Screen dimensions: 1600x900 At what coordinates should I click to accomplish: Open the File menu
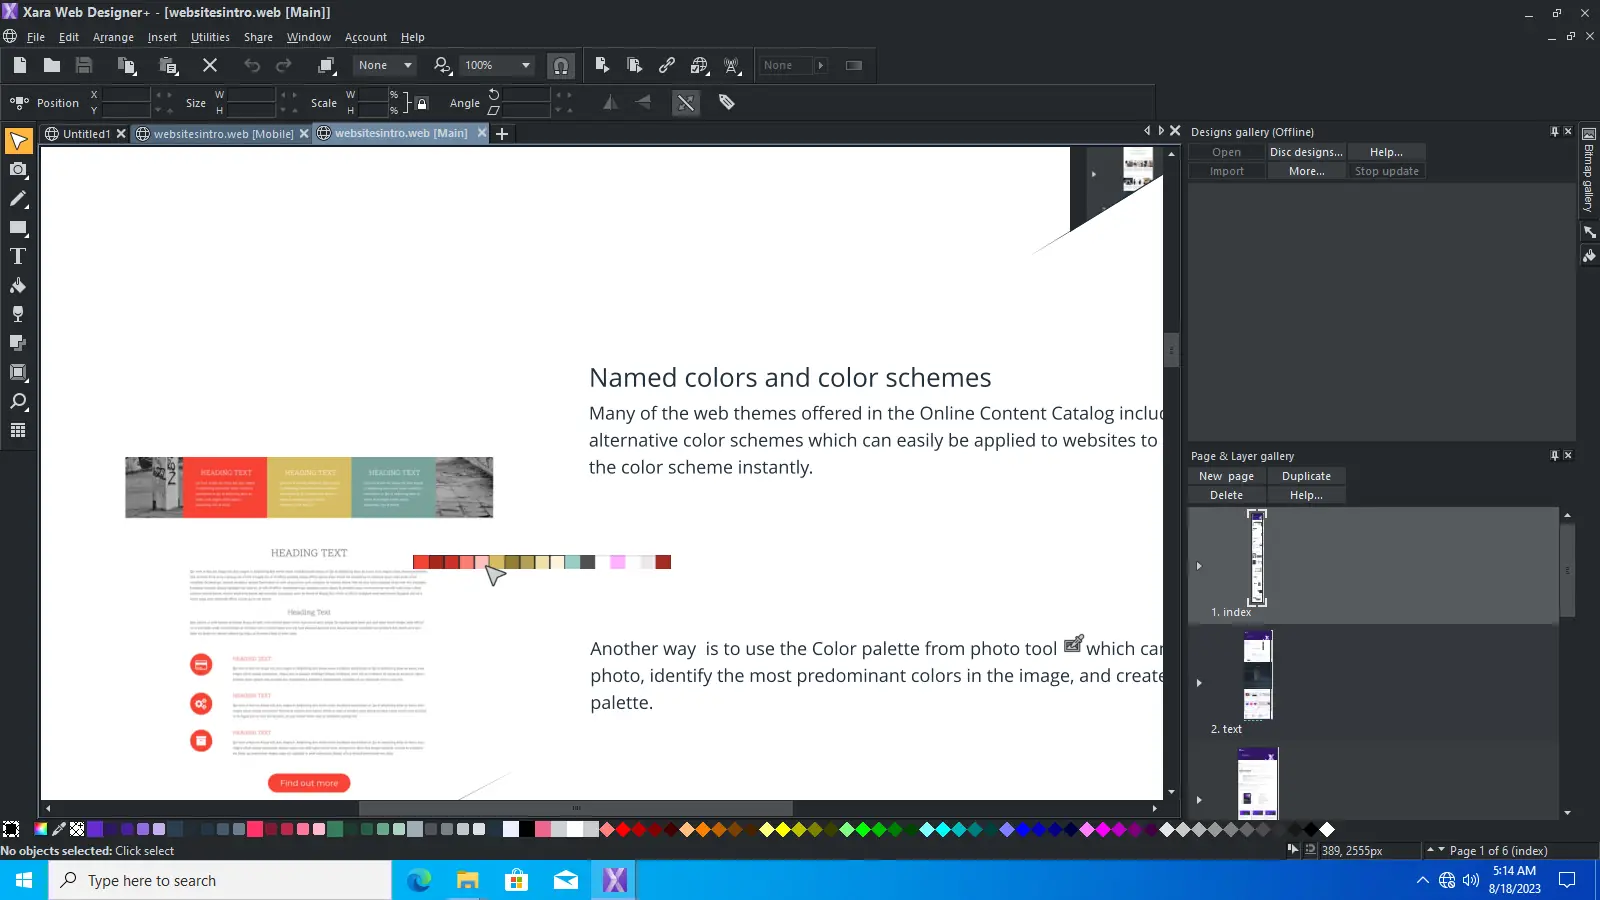tap(36, 37)
